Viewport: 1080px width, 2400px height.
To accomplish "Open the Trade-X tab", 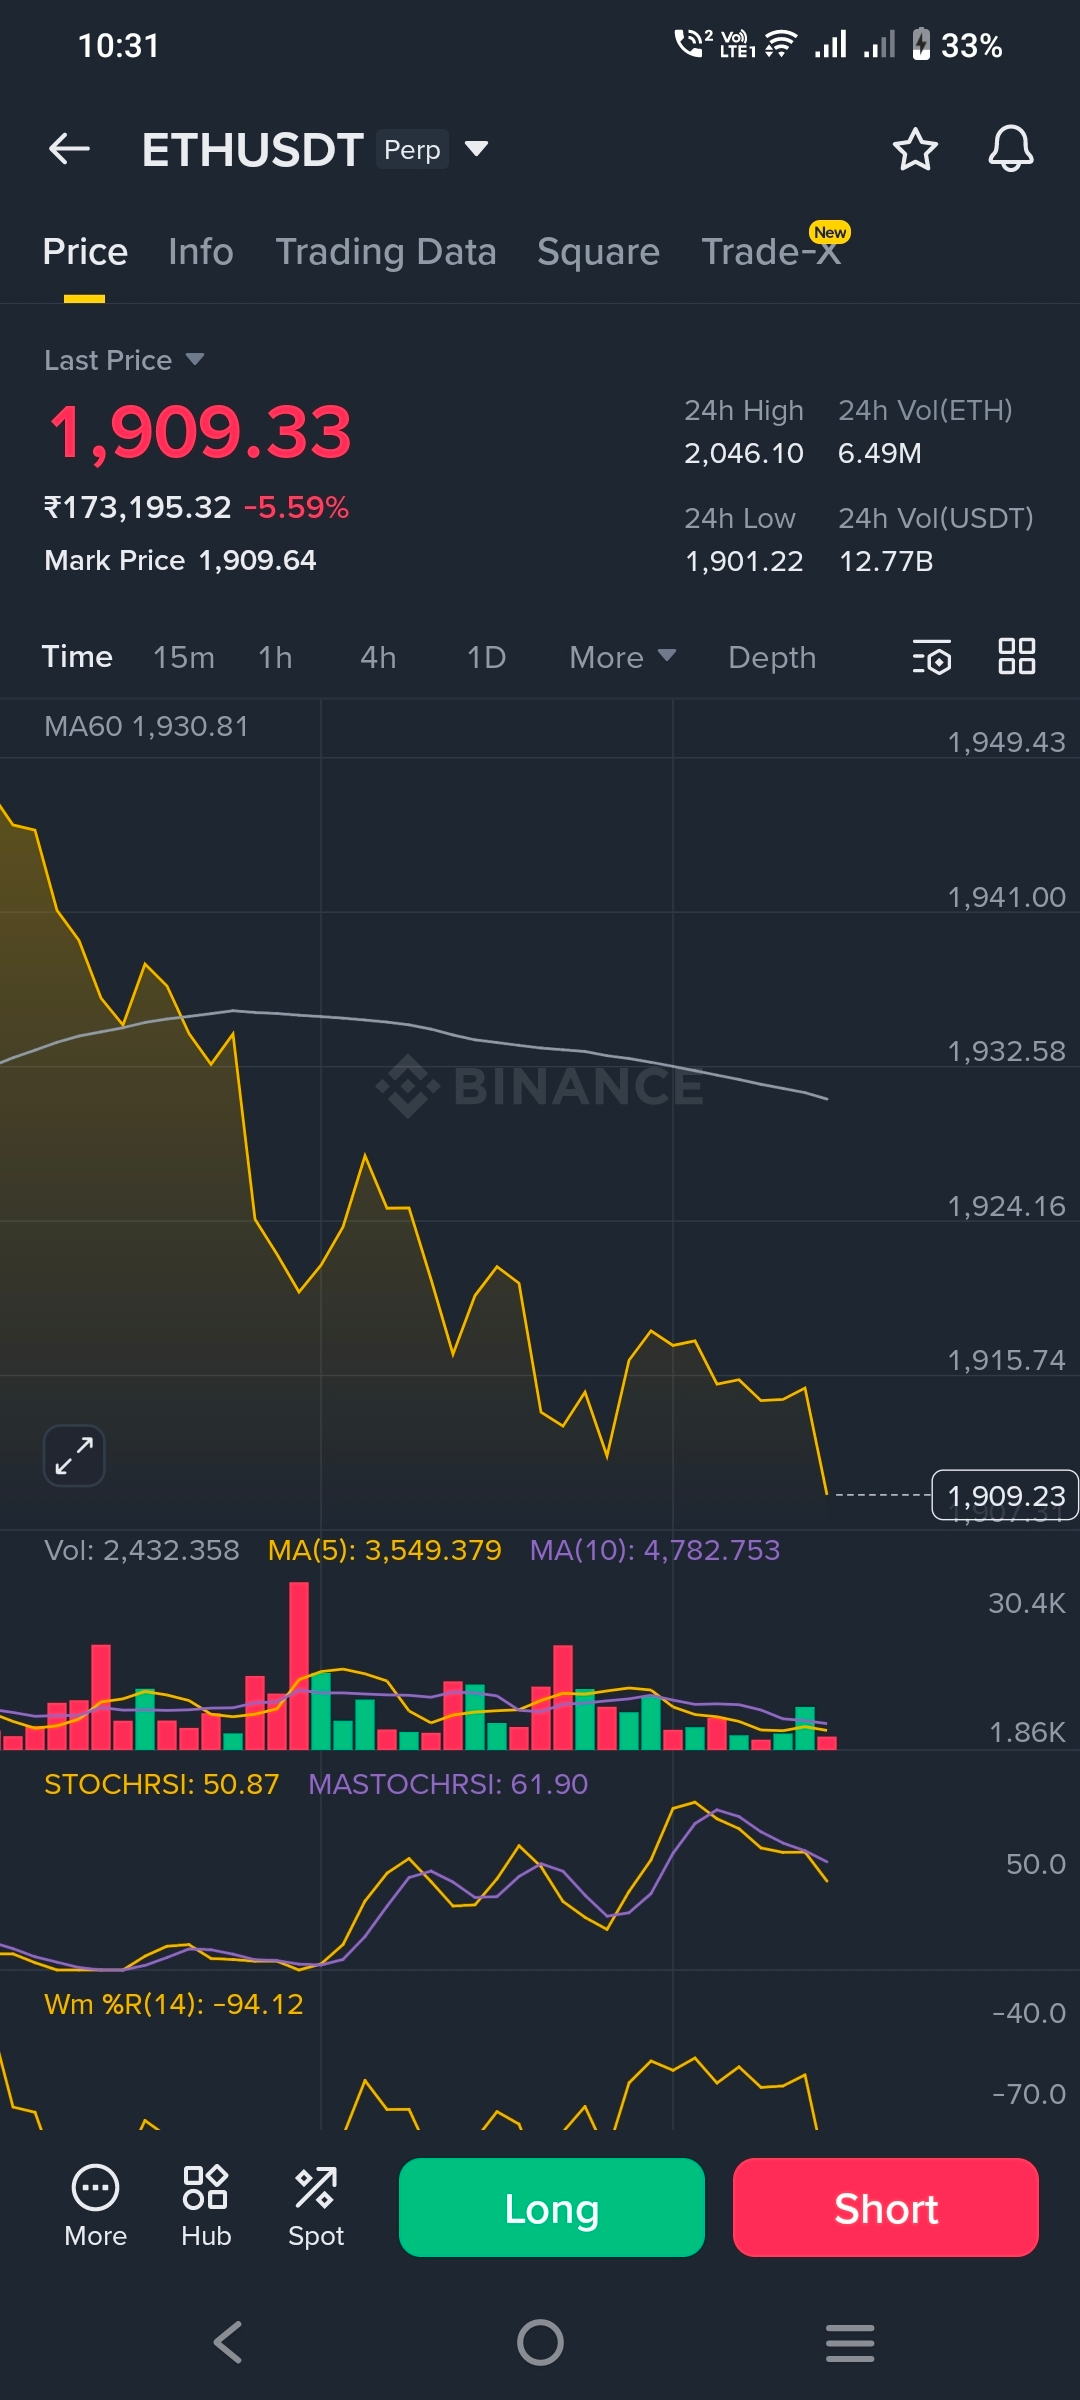I will click(x=771, y=252).
